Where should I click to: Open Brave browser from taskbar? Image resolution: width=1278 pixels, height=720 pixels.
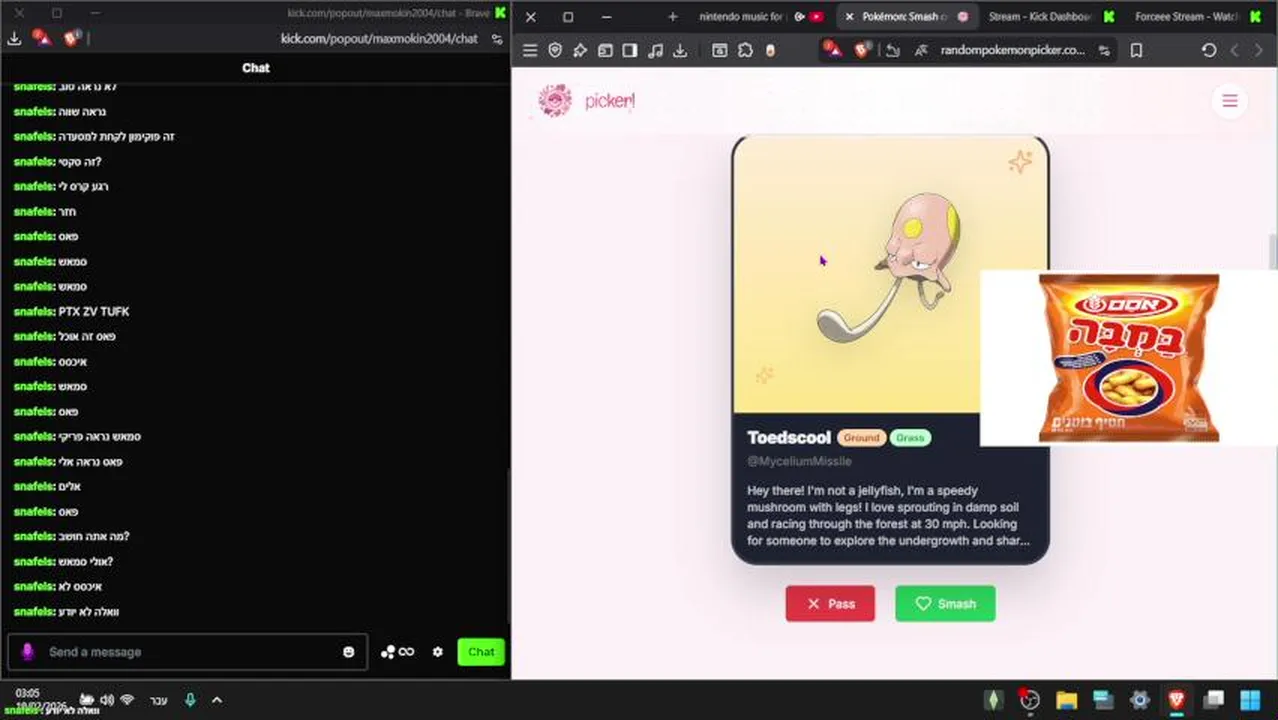[1176, 700]
